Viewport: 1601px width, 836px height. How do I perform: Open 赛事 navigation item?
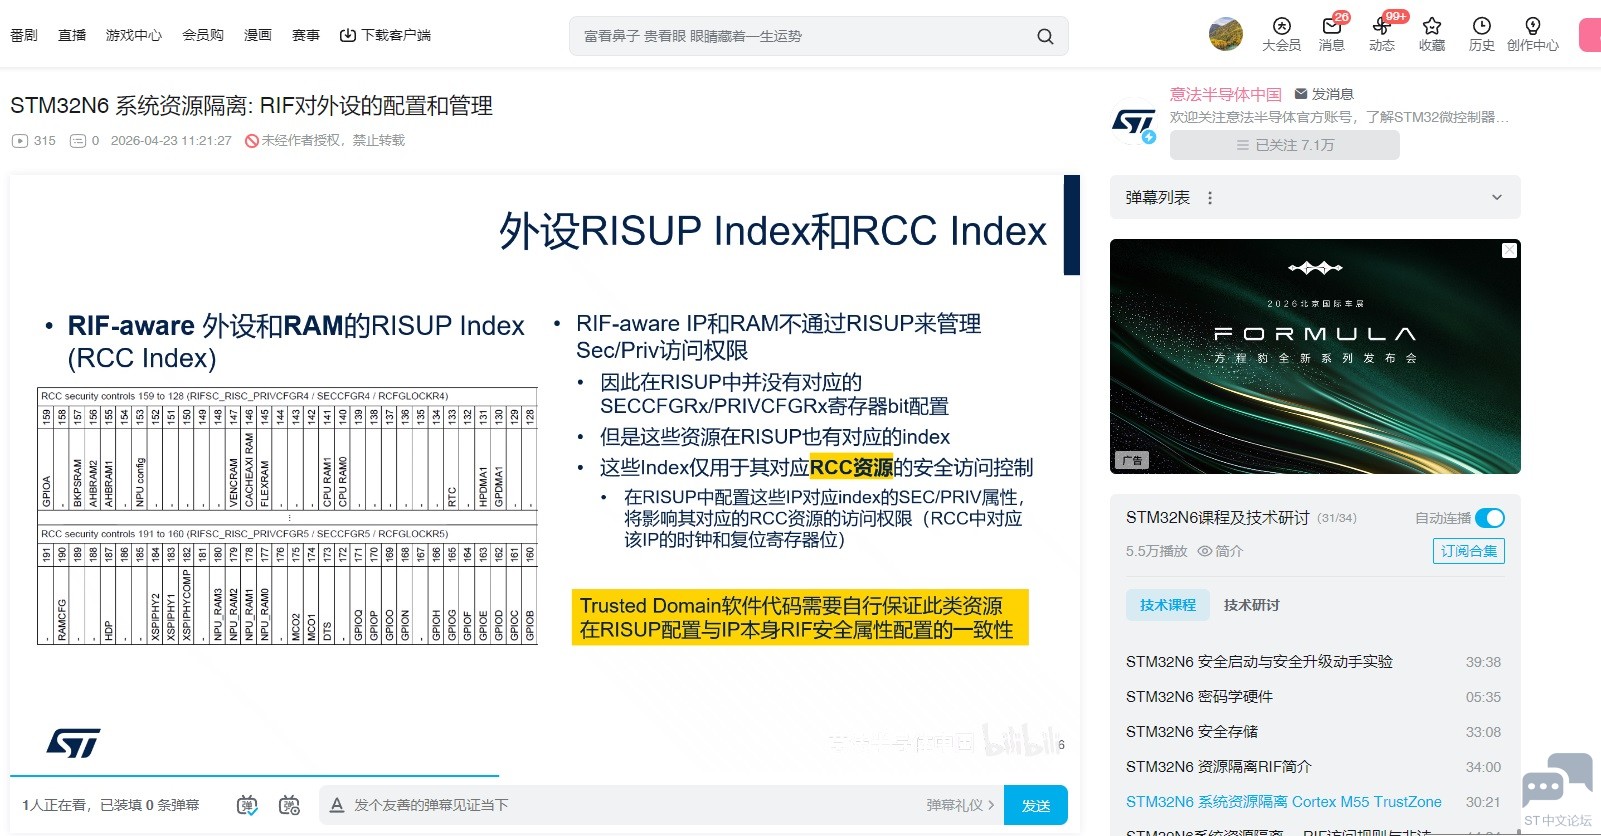(x=306, y=35)
